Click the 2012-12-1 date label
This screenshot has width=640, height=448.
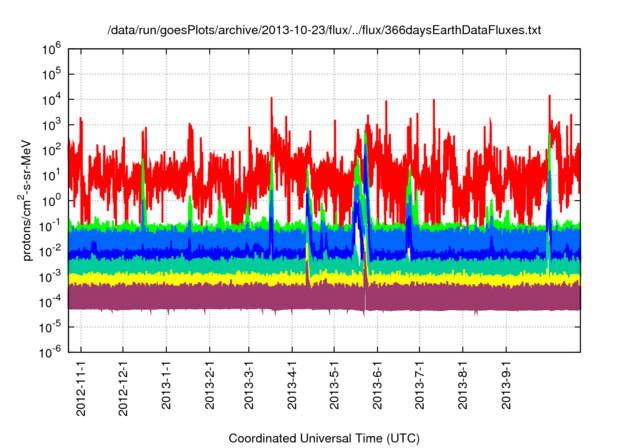click(x=123, y=388)
